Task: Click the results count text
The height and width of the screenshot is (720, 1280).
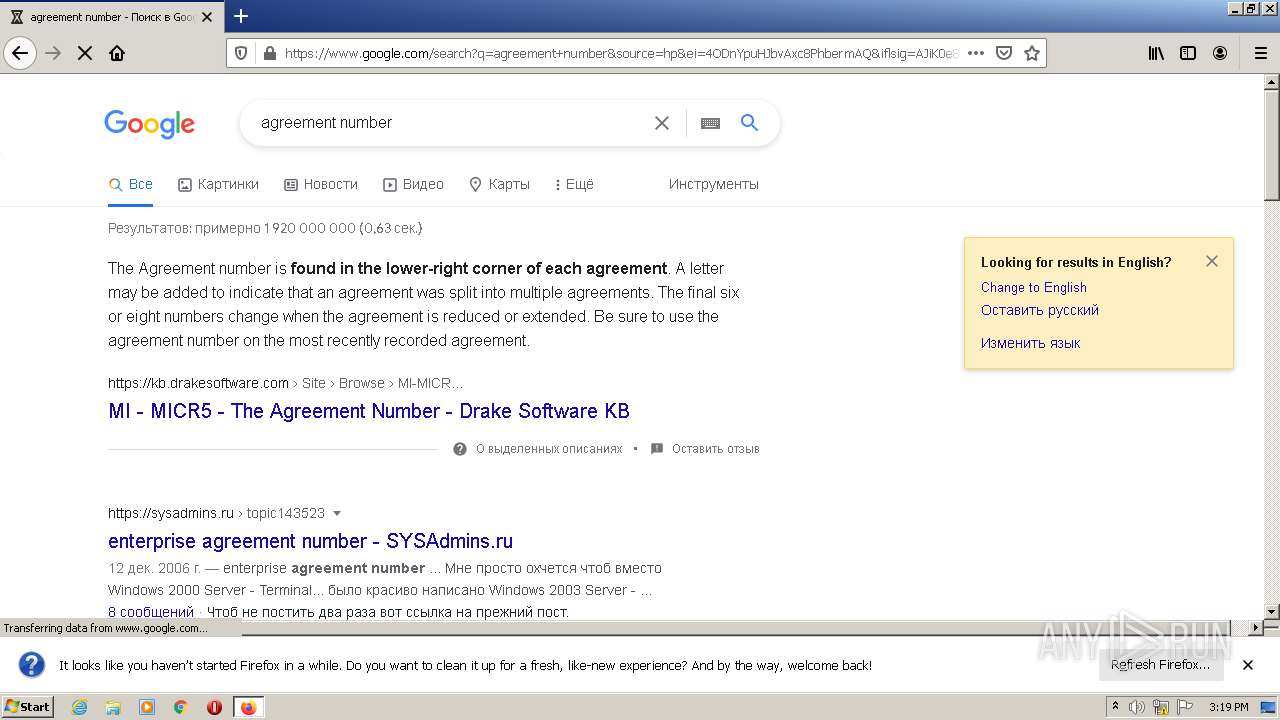Action: 265,228
